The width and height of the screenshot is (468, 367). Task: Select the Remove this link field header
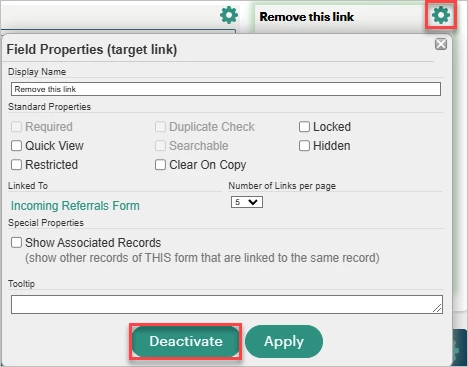pos(307,17)
